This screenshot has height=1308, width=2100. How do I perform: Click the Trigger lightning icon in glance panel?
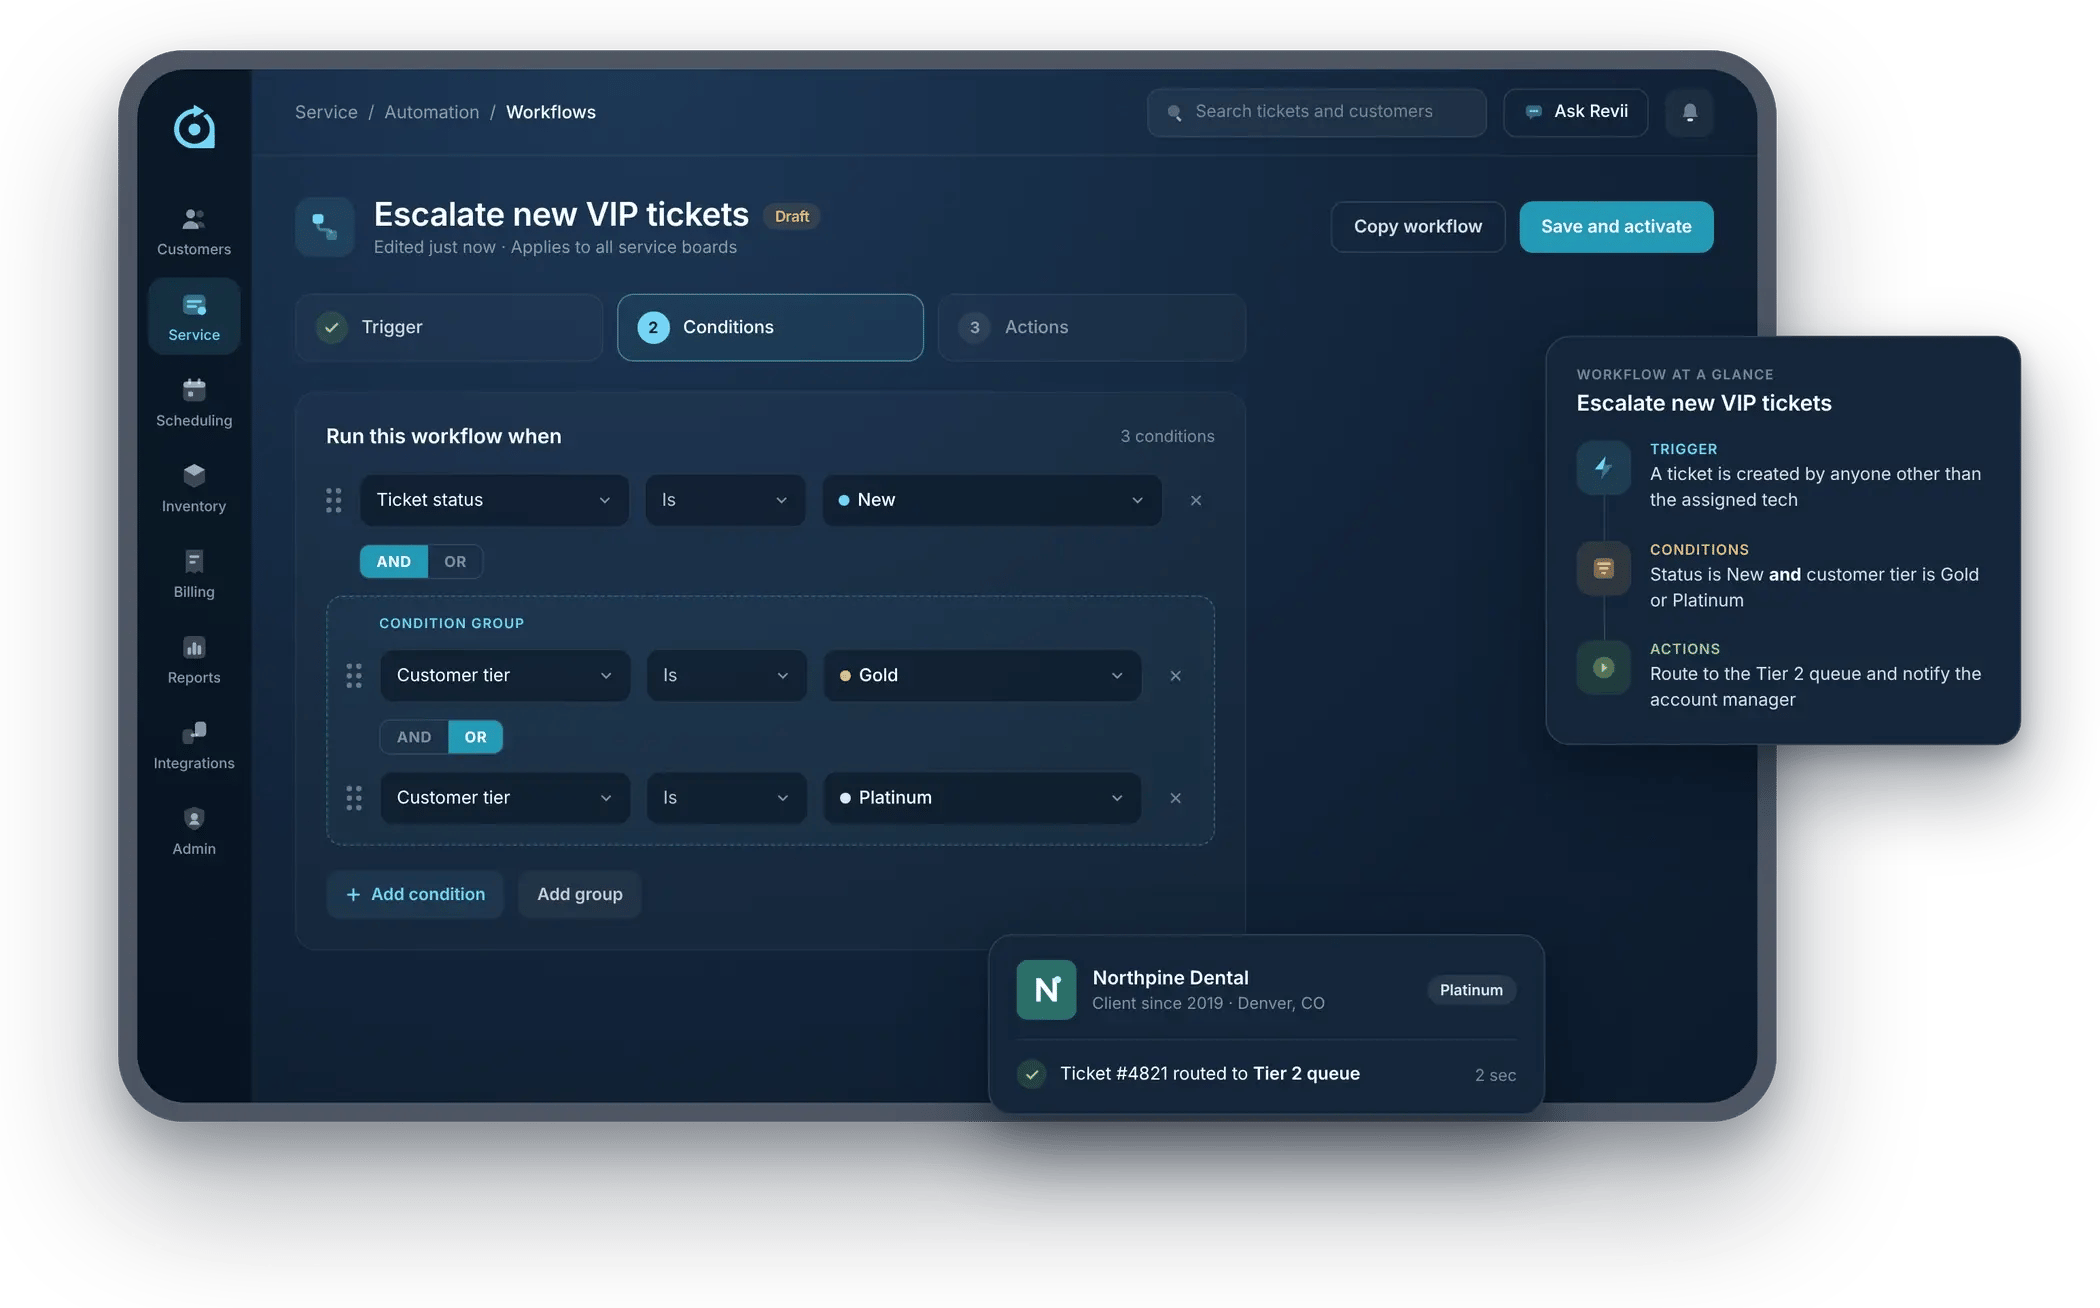coord(1603,467)
